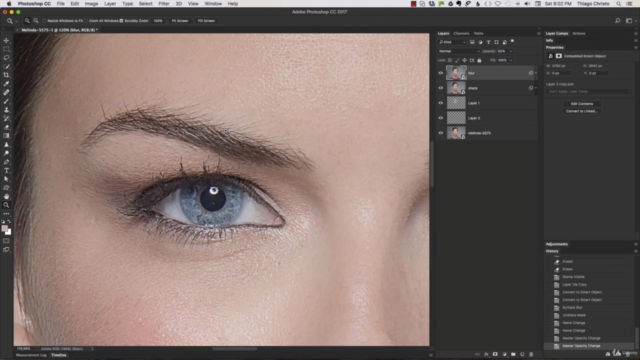Click lock position icon in Layers
The image size is (640, 360).
464,60
